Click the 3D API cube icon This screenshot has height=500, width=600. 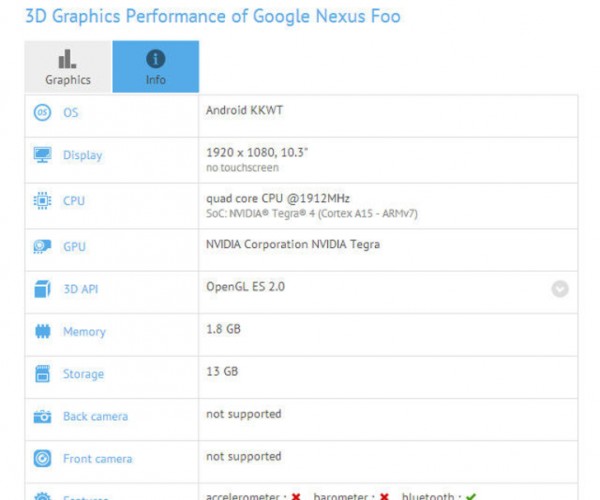[42, 289]
